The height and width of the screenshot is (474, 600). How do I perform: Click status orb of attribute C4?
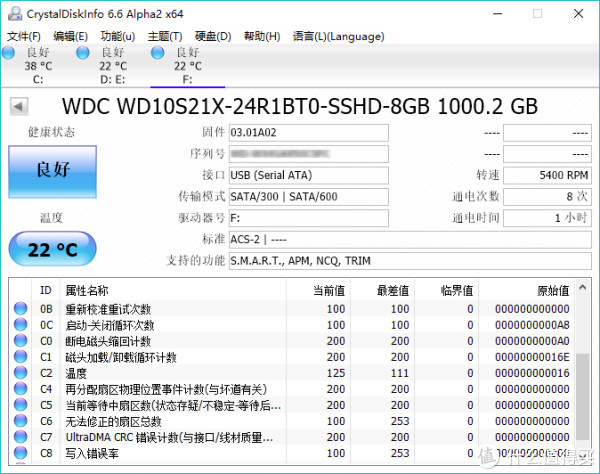tap(20, 389)
